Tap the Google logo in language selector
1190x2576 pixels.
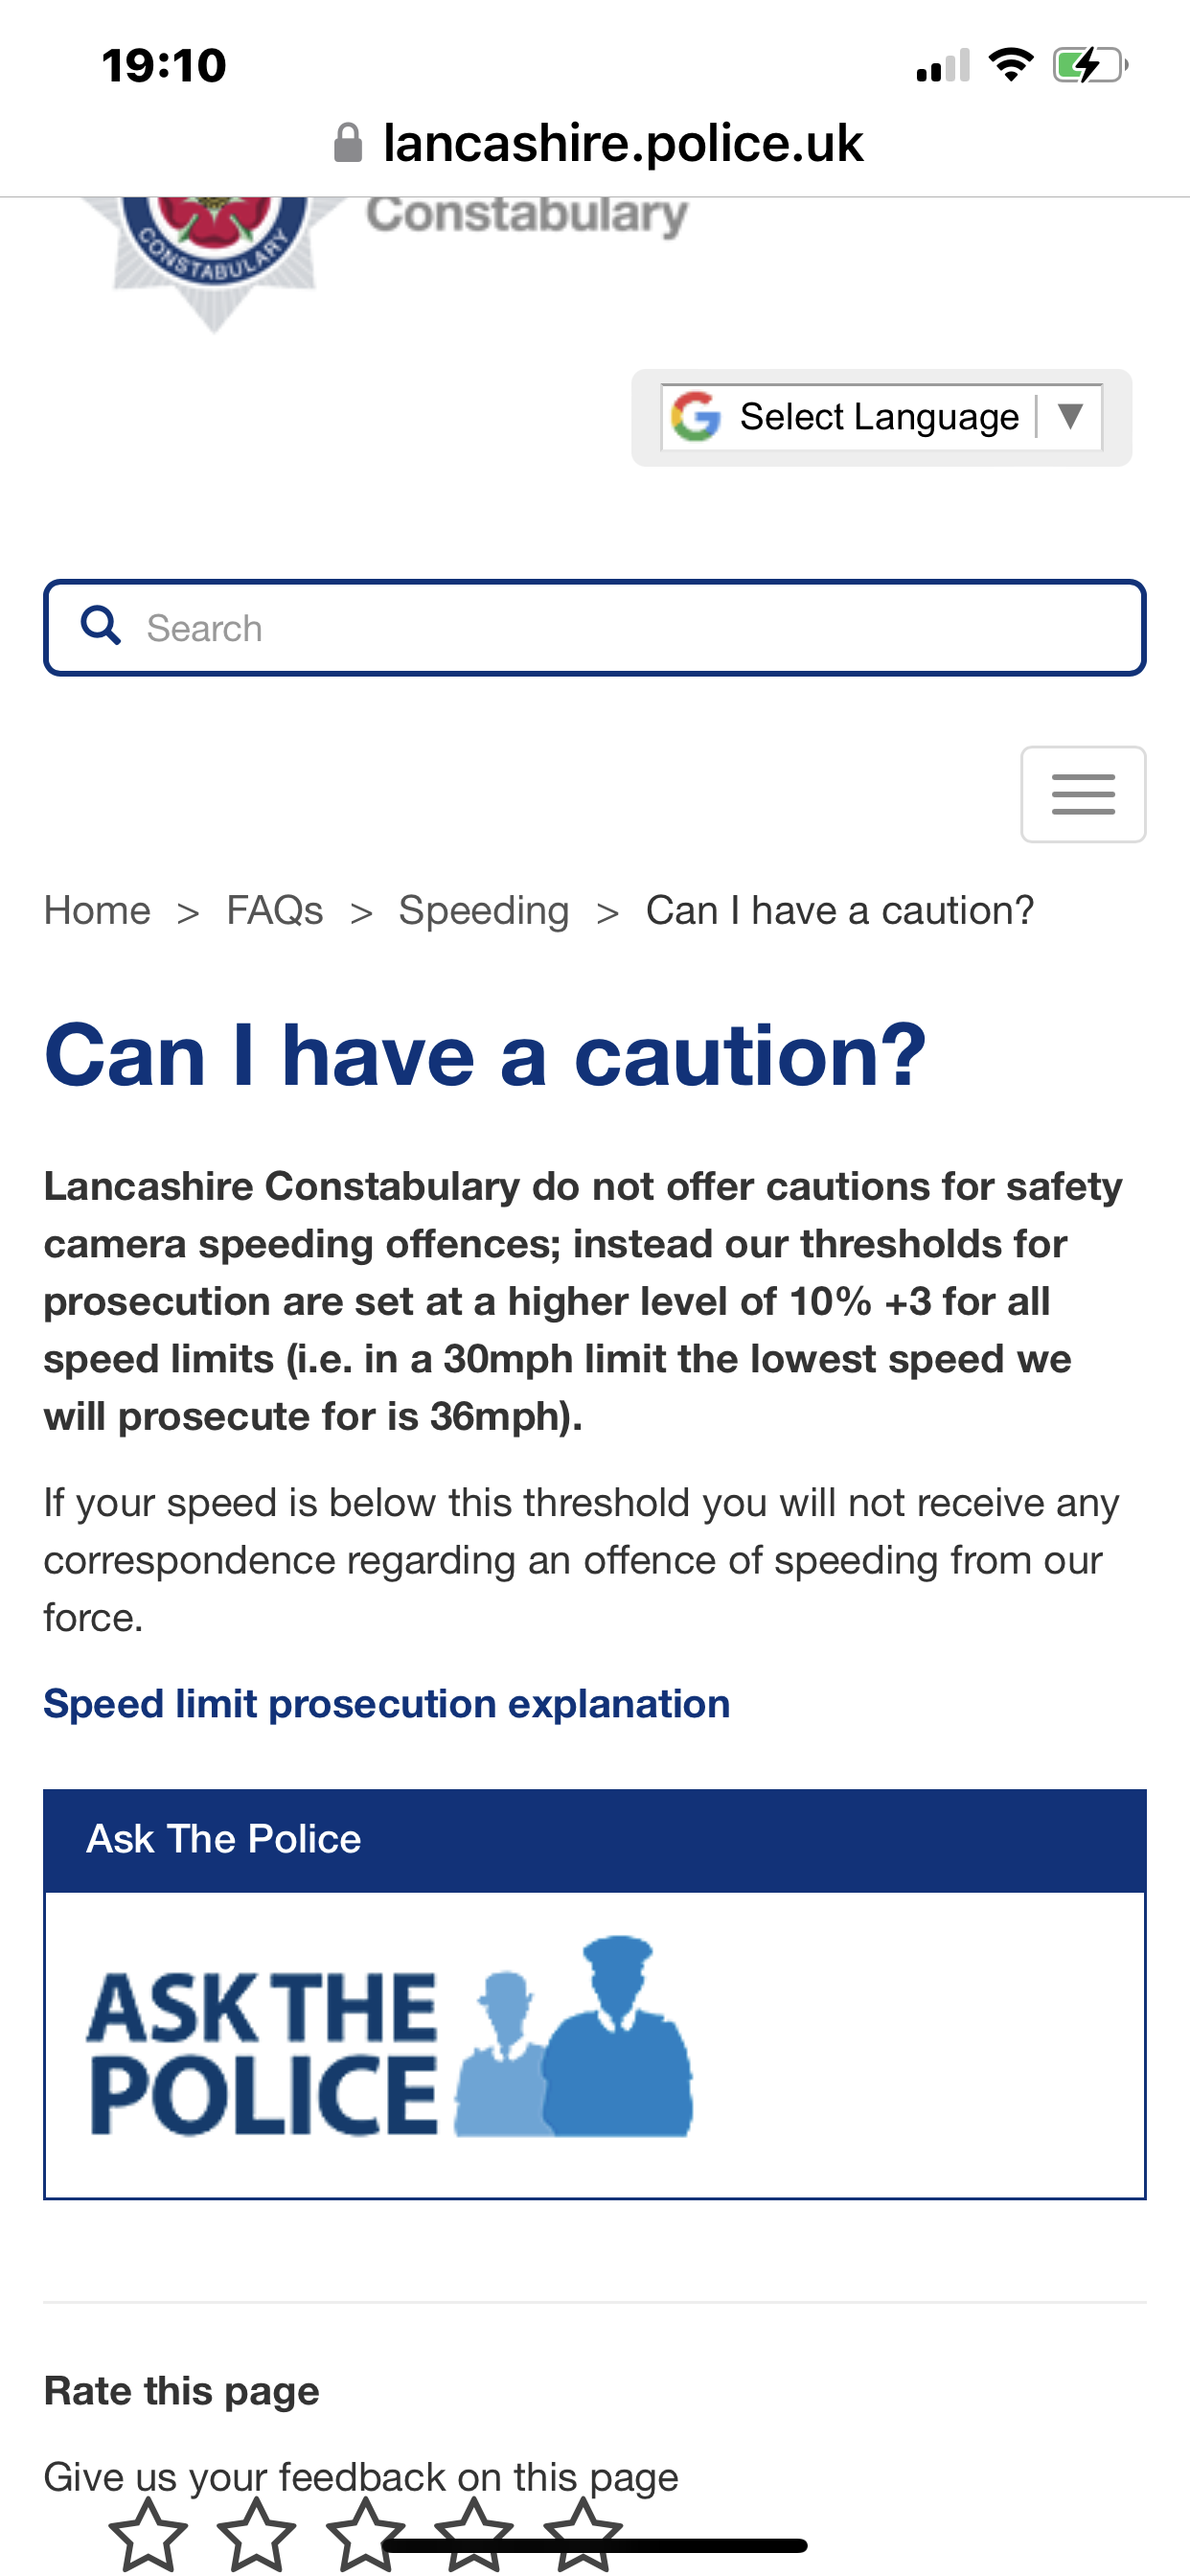pos(696,416)
